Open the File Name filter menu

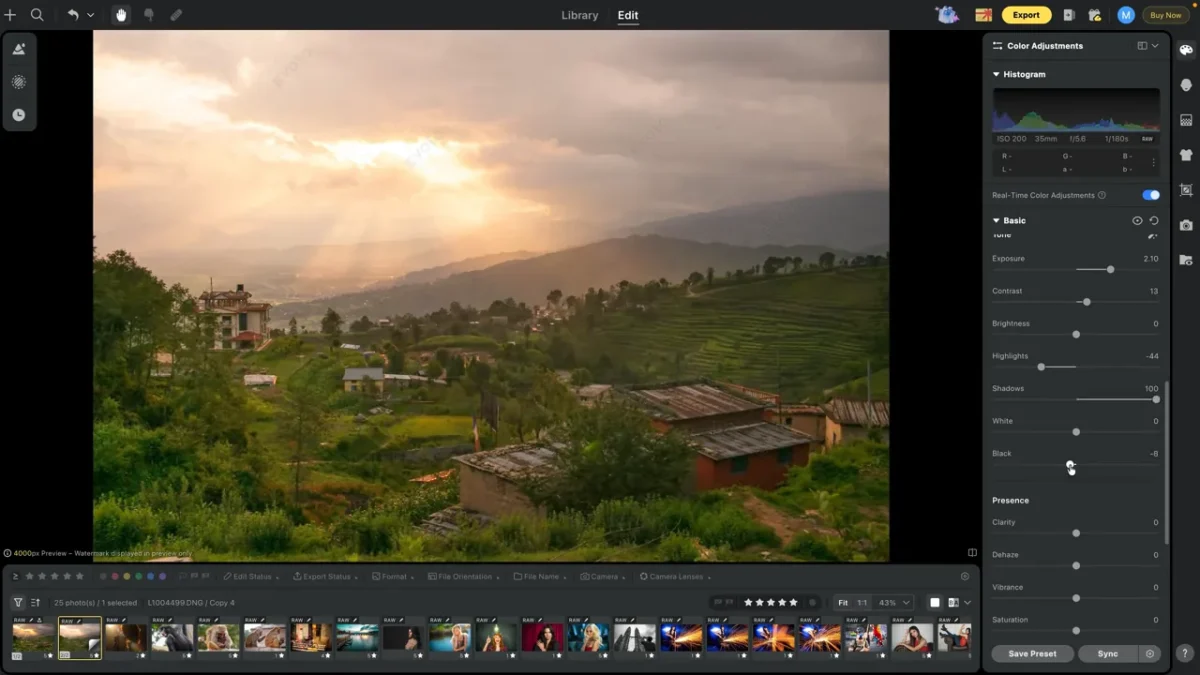540,576
